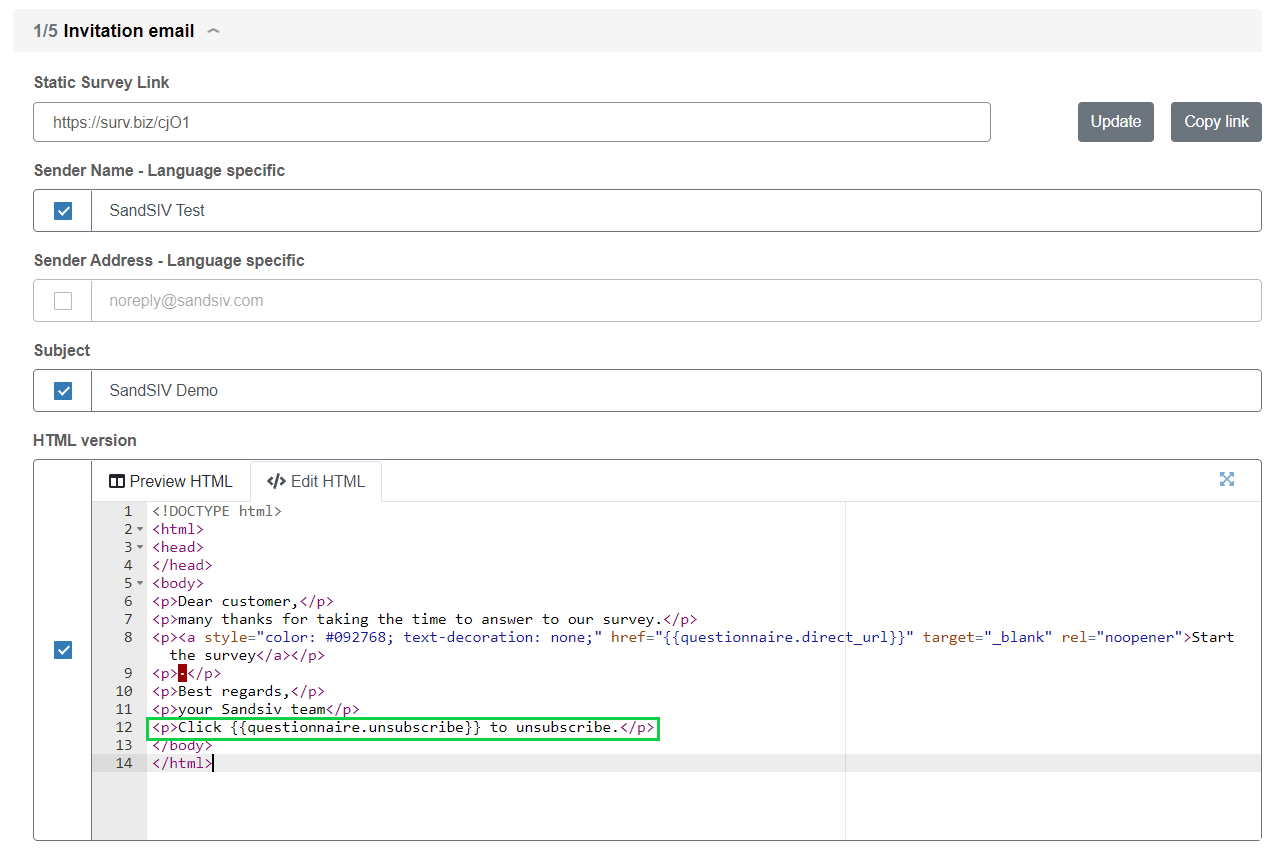Toggle the HTML version checkbox
The height and width of the screenshot is (854, 1282).
tap(63, 651)
